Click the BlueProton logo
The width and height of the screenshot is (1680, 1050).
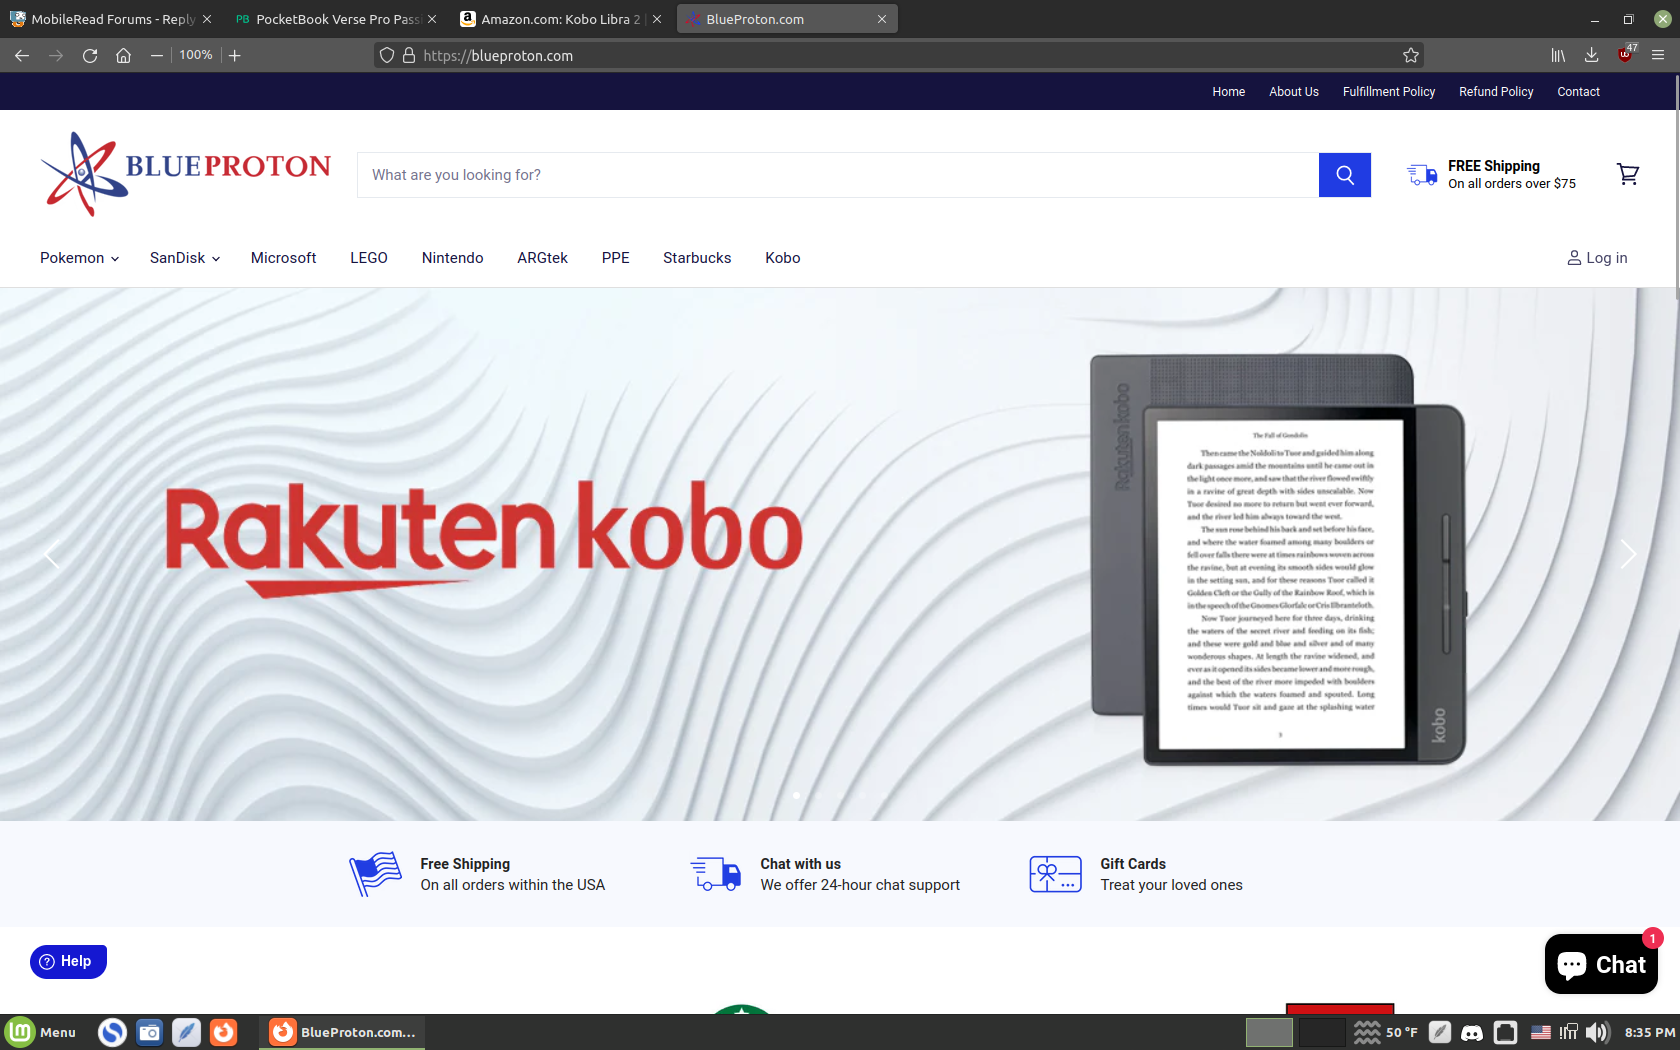click(185, 174)
